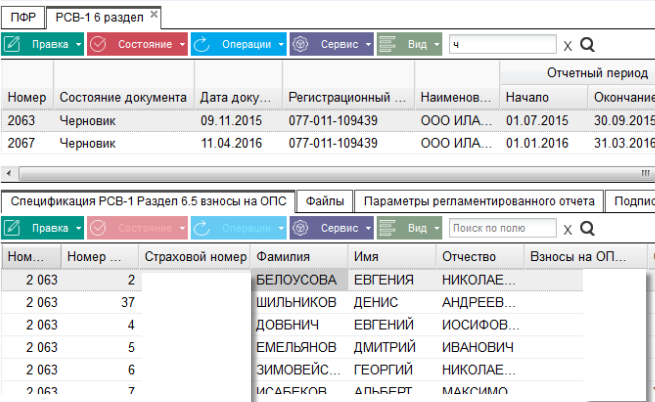Screen dimensions: 655x402
Task: Click the upper Вид lines icon
Action: (x=387, y=44)
